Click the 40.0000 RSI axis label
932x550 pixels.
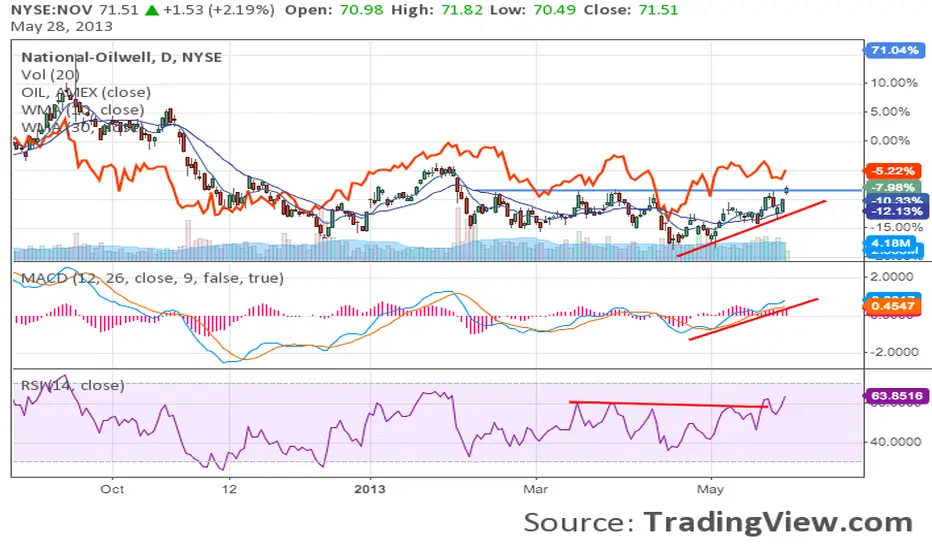898,442
